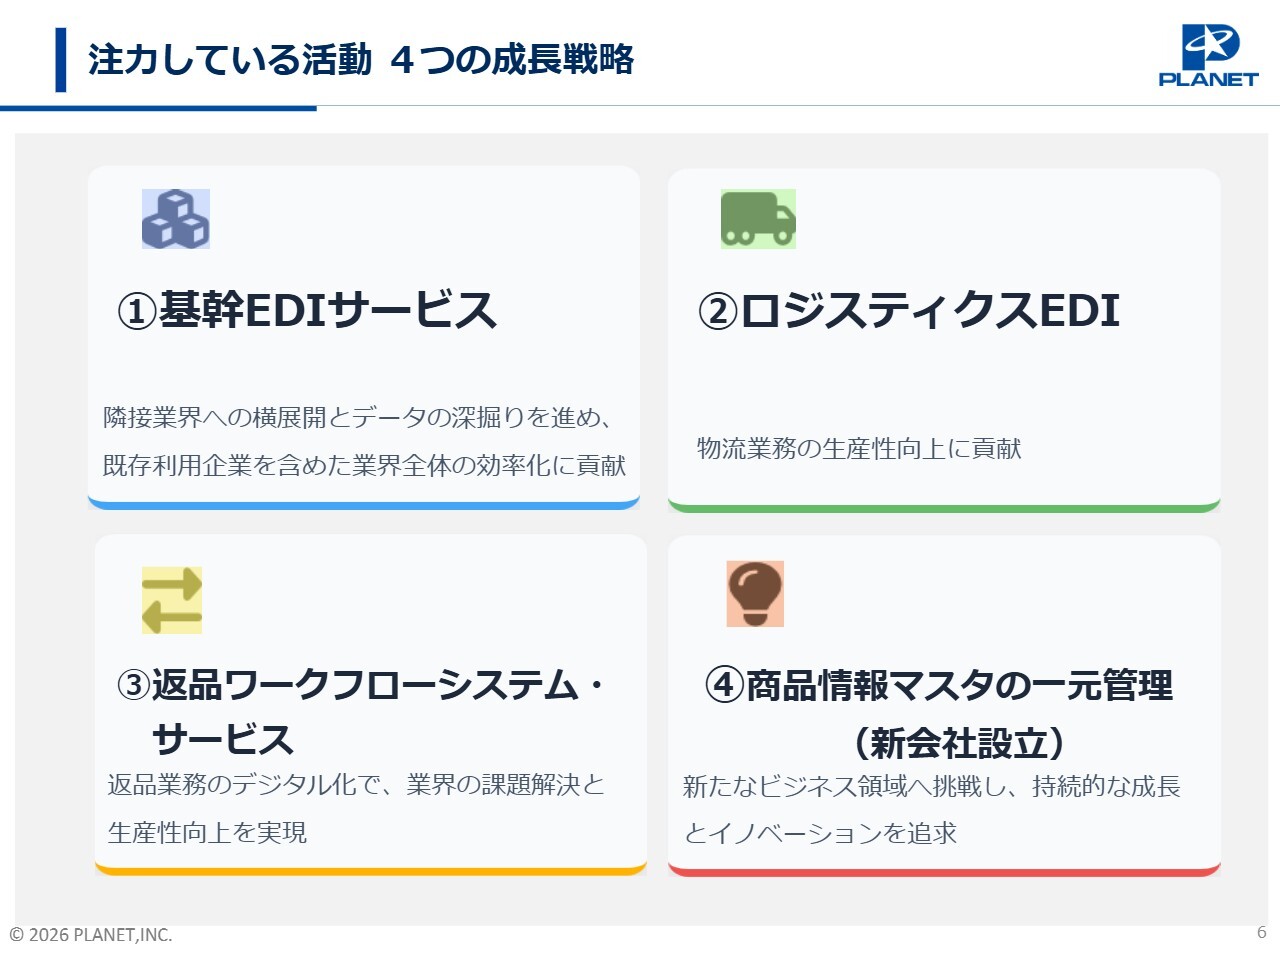The width and height of the screenshot is (1280, 960).
Task: Click the orange lightbulb icon
Action: coord(755,594)
